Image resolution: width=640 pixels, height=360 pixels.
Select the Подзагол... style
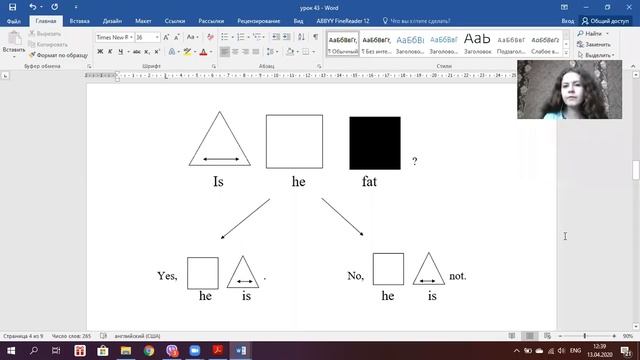pos(511,44)
